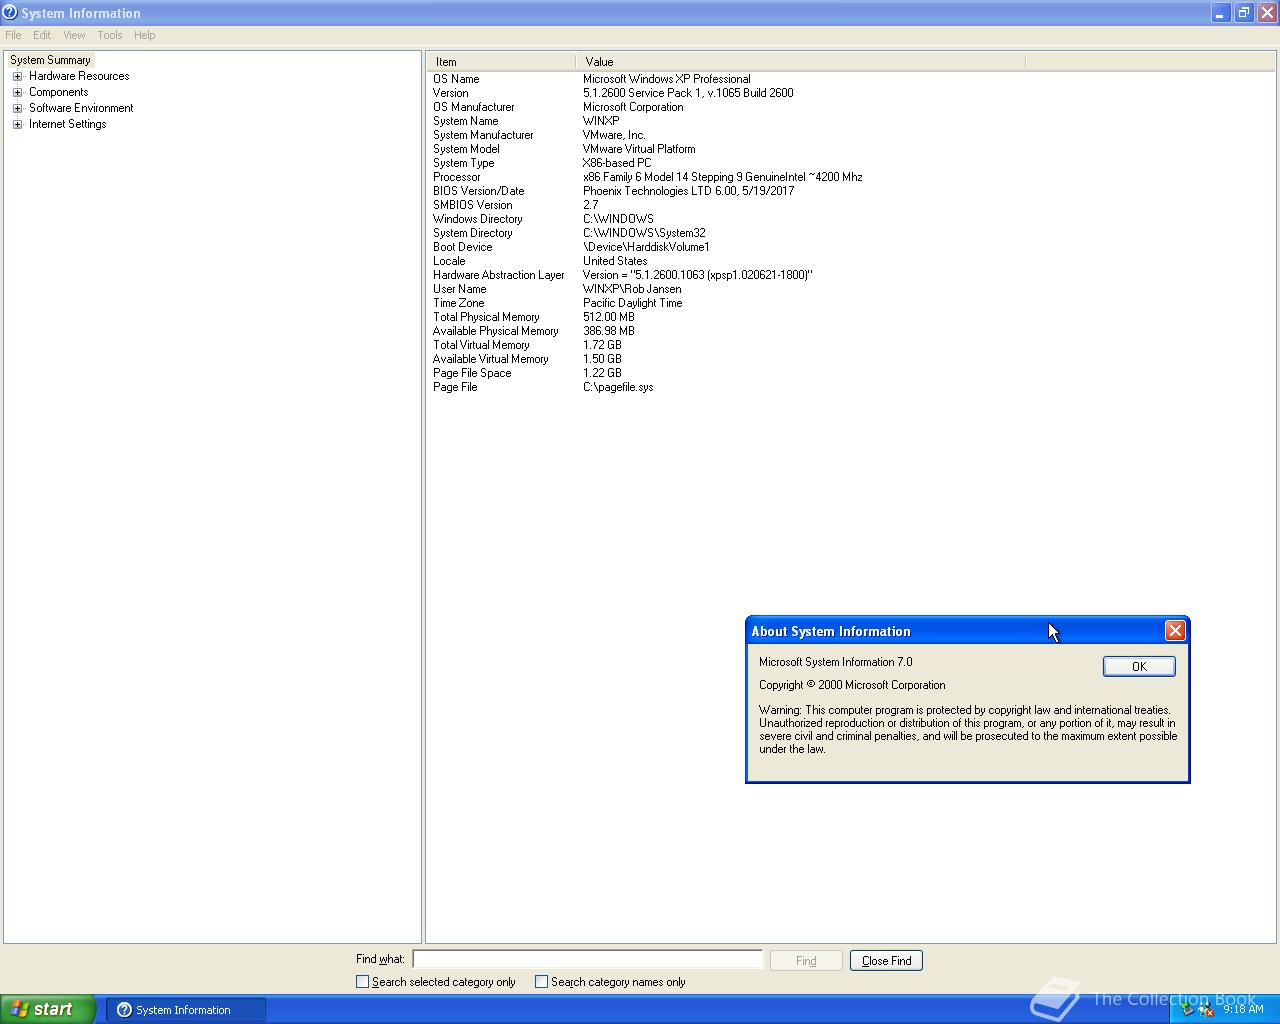Click the Safely Remove Hardware tray icon

(x=1187, y=1011)
